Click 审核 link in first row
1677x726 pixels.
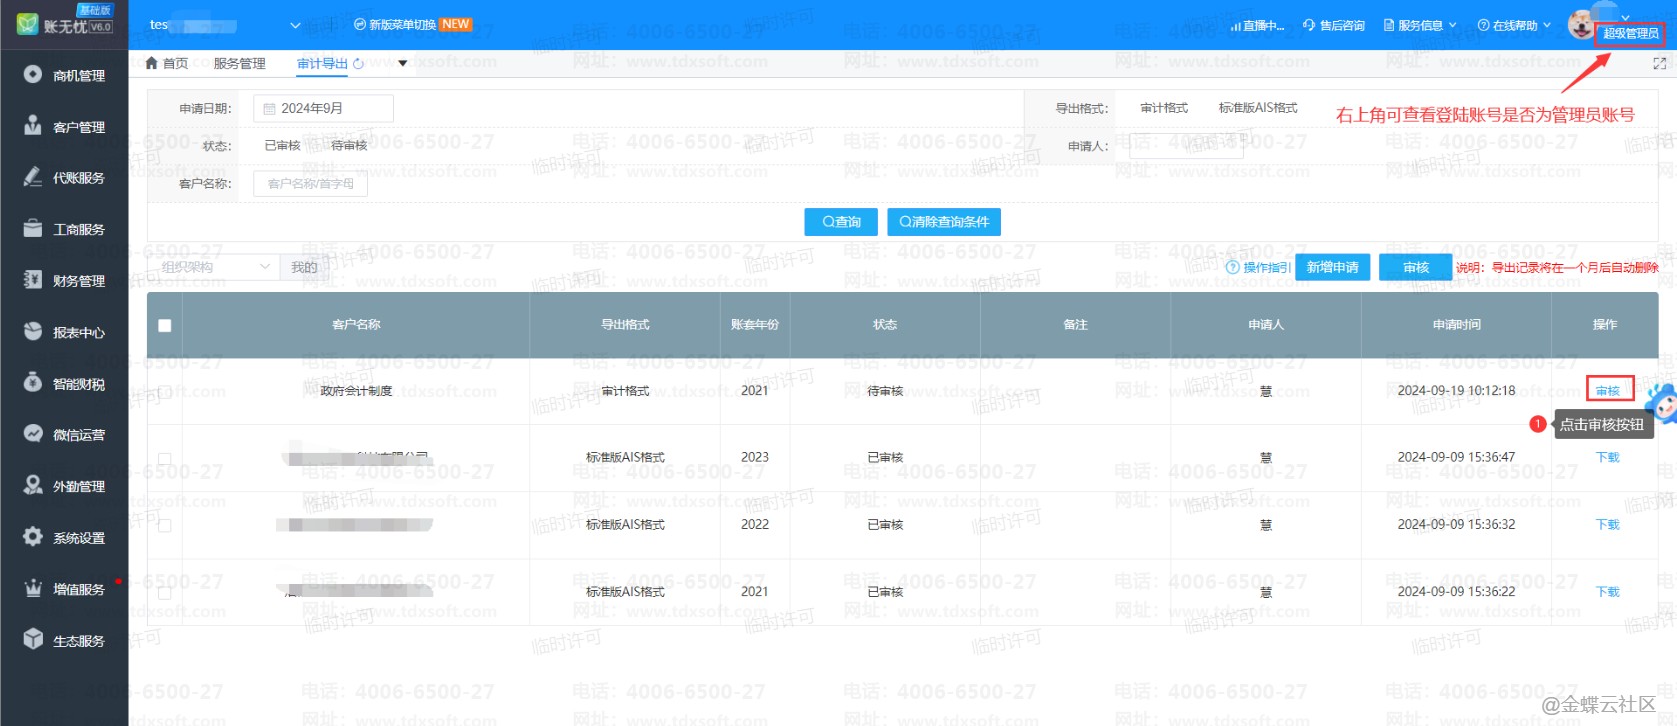pos(1608,390)
